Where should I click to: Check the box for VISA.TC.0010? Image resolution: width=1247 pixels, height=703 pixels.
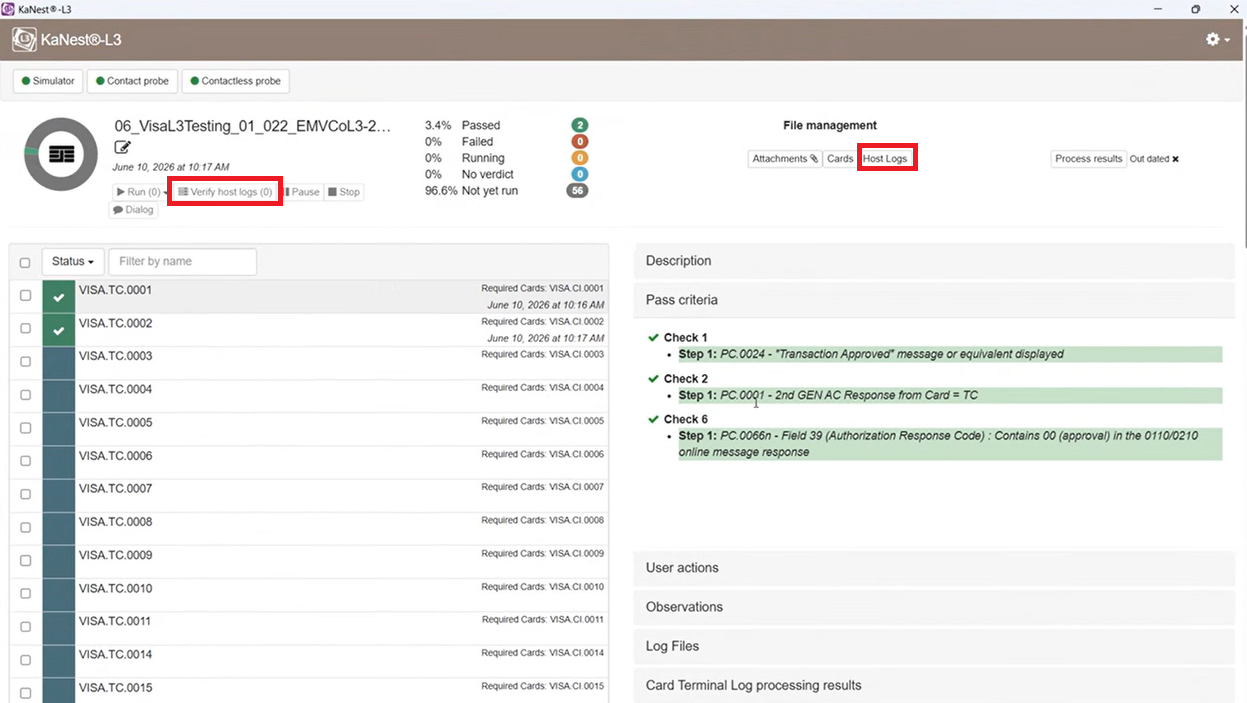tap(25, 594)
